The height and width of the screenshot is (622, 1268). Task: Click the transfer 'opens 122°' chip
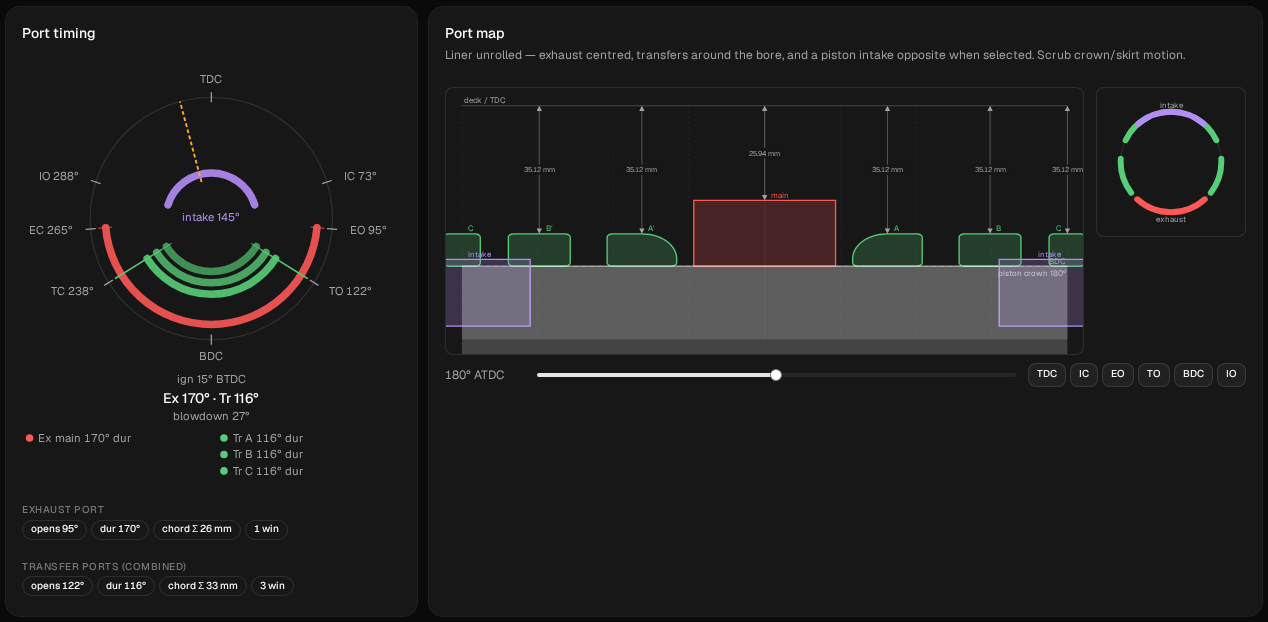tap(58, 586)
